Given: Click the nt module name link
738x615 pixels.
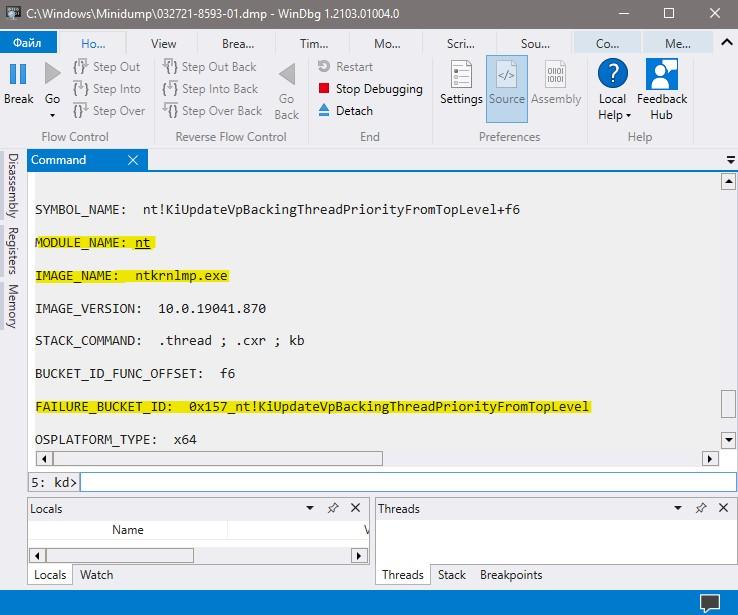Looking at the screenshot, I should pyautogui.click(x=142, y=243).
